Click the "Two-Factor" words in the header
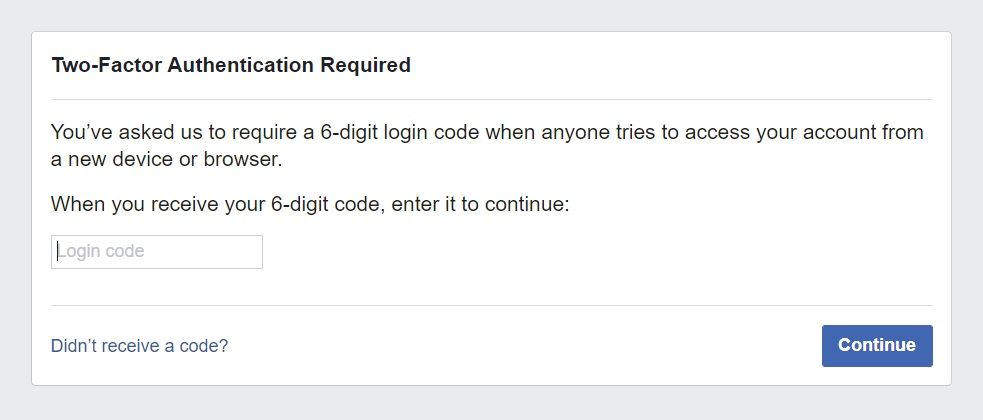 (x=108, y=66)
